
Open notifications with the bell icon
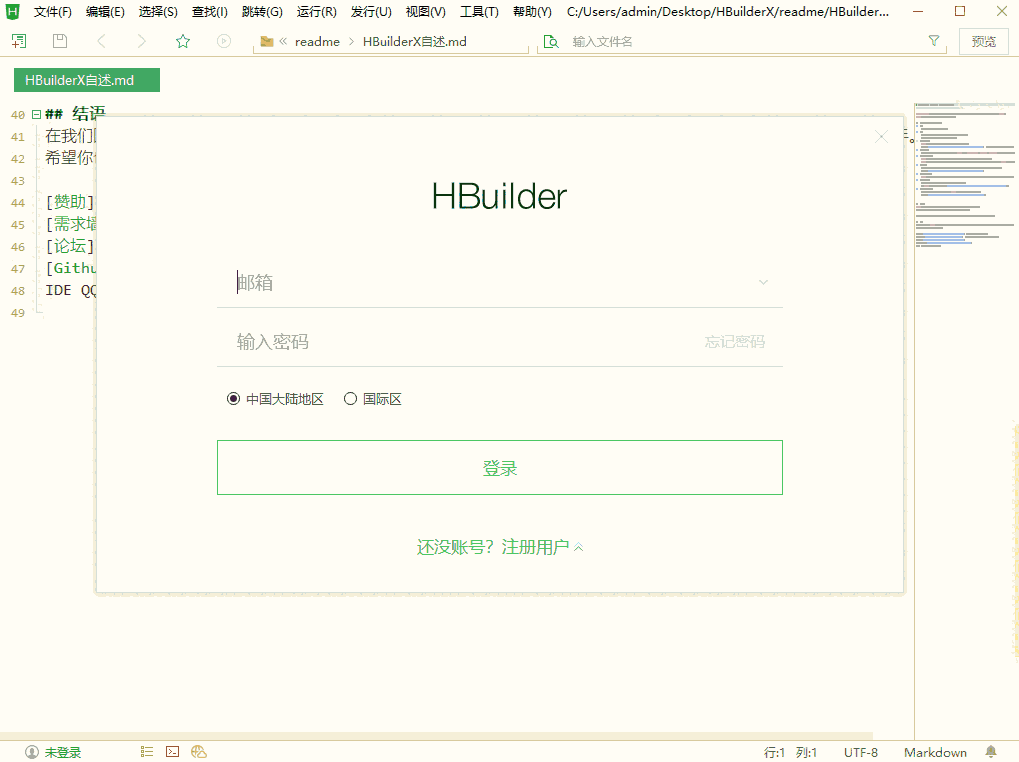point(989,751)
